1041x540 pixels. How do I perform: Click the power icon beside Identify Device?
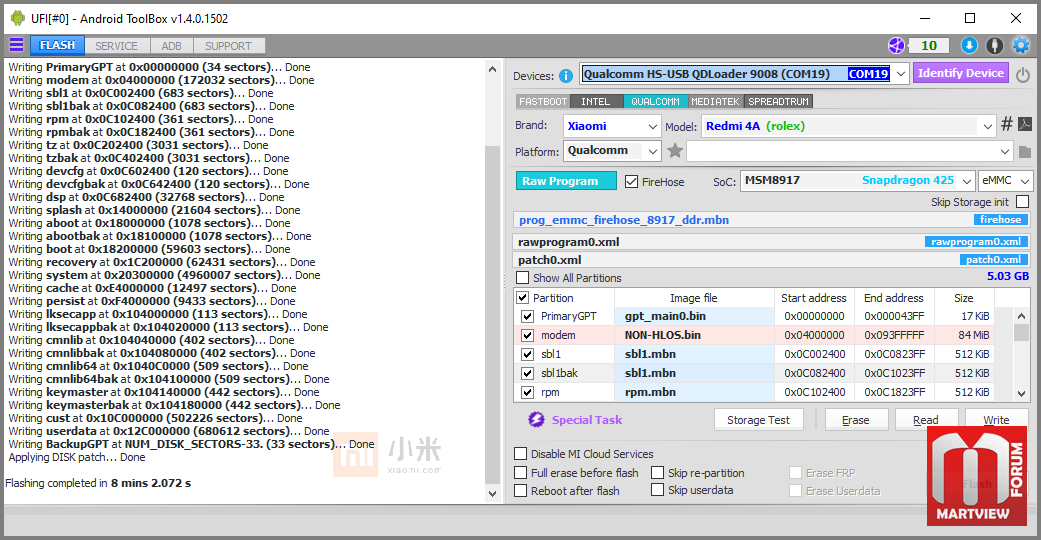pyautogui.click(x=1023, y=74)
